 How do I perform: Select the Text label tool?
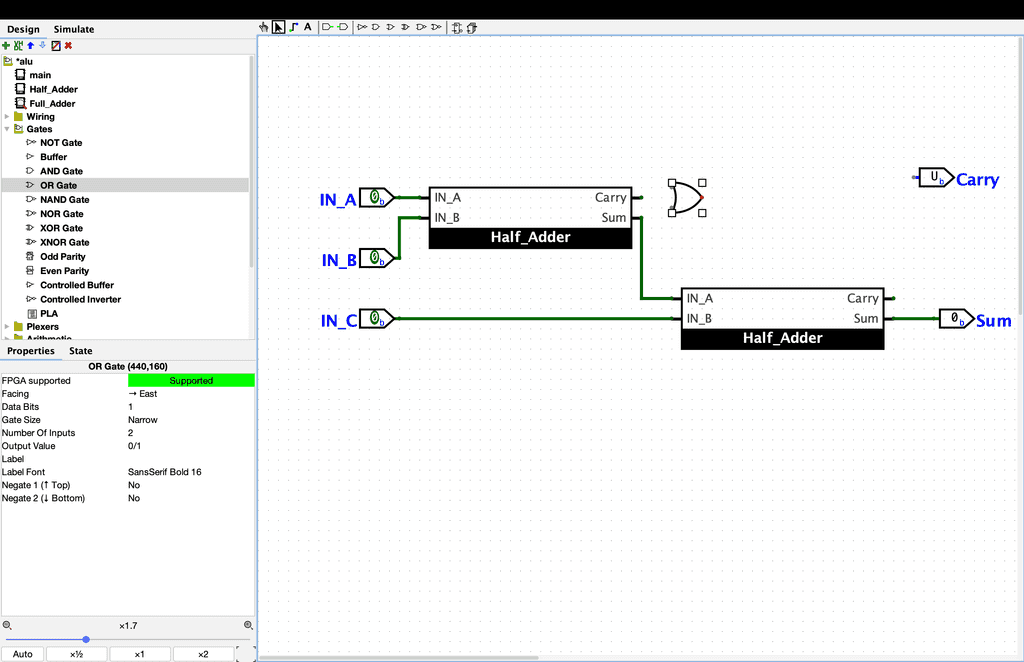[308, 27]
